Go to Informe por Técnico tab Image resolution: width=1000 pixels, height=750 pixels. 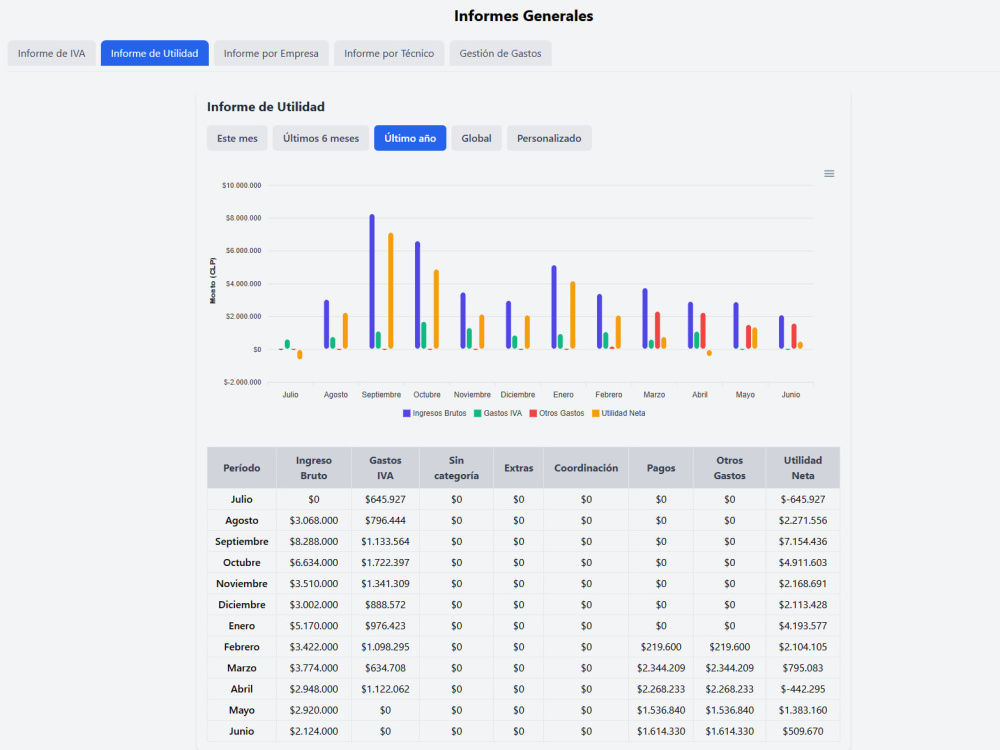[x=389, y=54]
